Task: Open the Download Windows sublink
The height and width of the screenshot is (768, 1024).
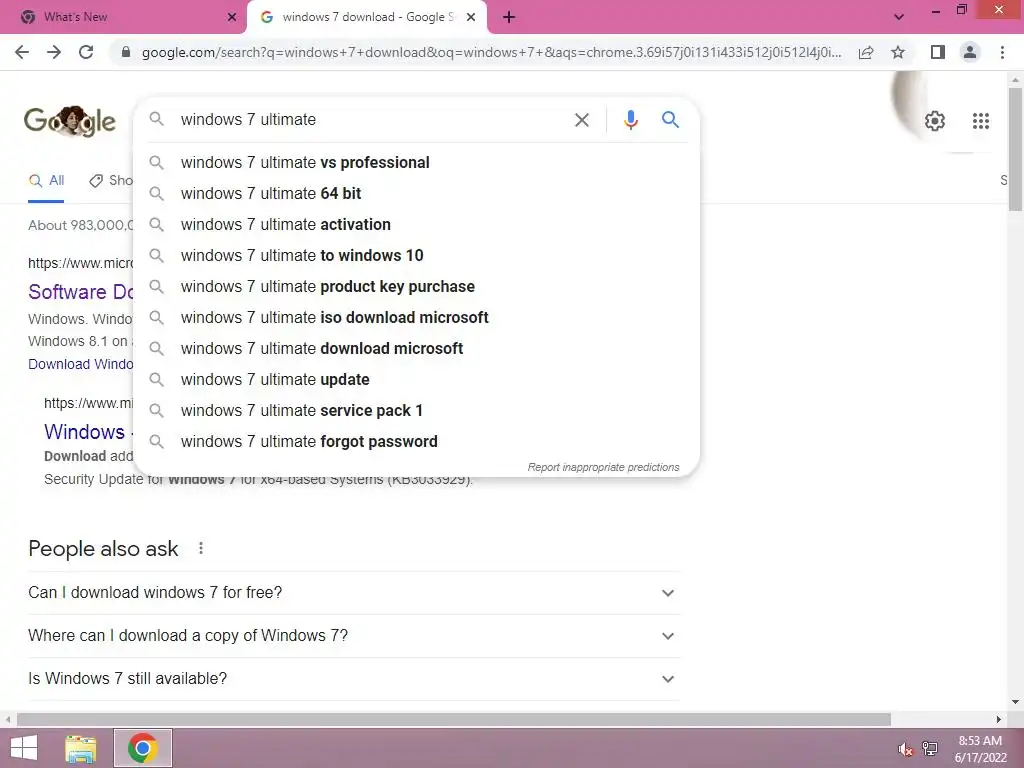Action: 80,364
